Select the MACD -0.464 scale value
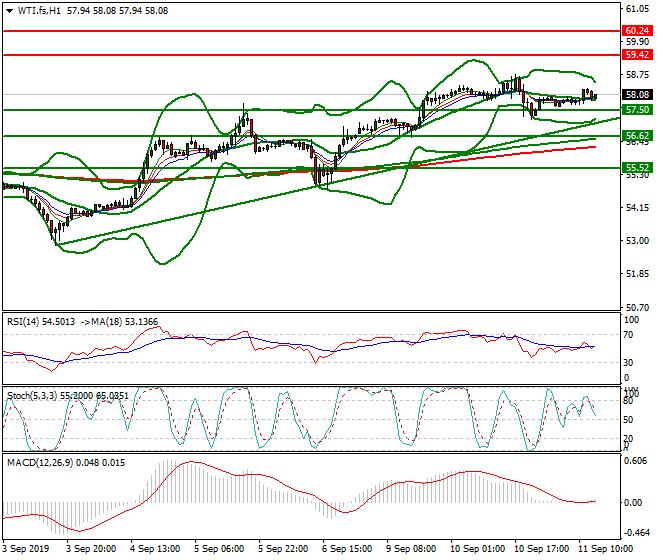Viewport: 660px width, 560px height. (x=636, y=533)
